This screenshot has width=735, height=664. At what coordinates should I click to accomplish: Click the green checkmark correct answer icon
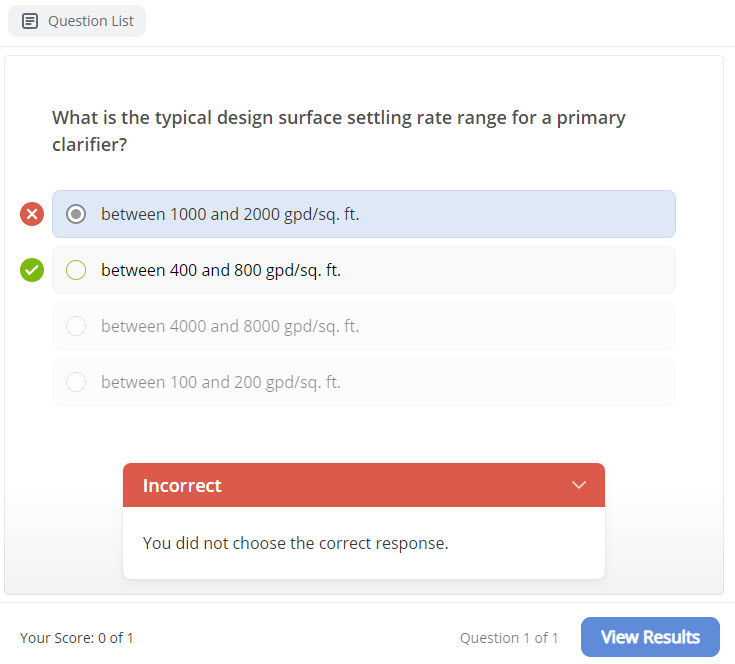[x=32, y=270]
